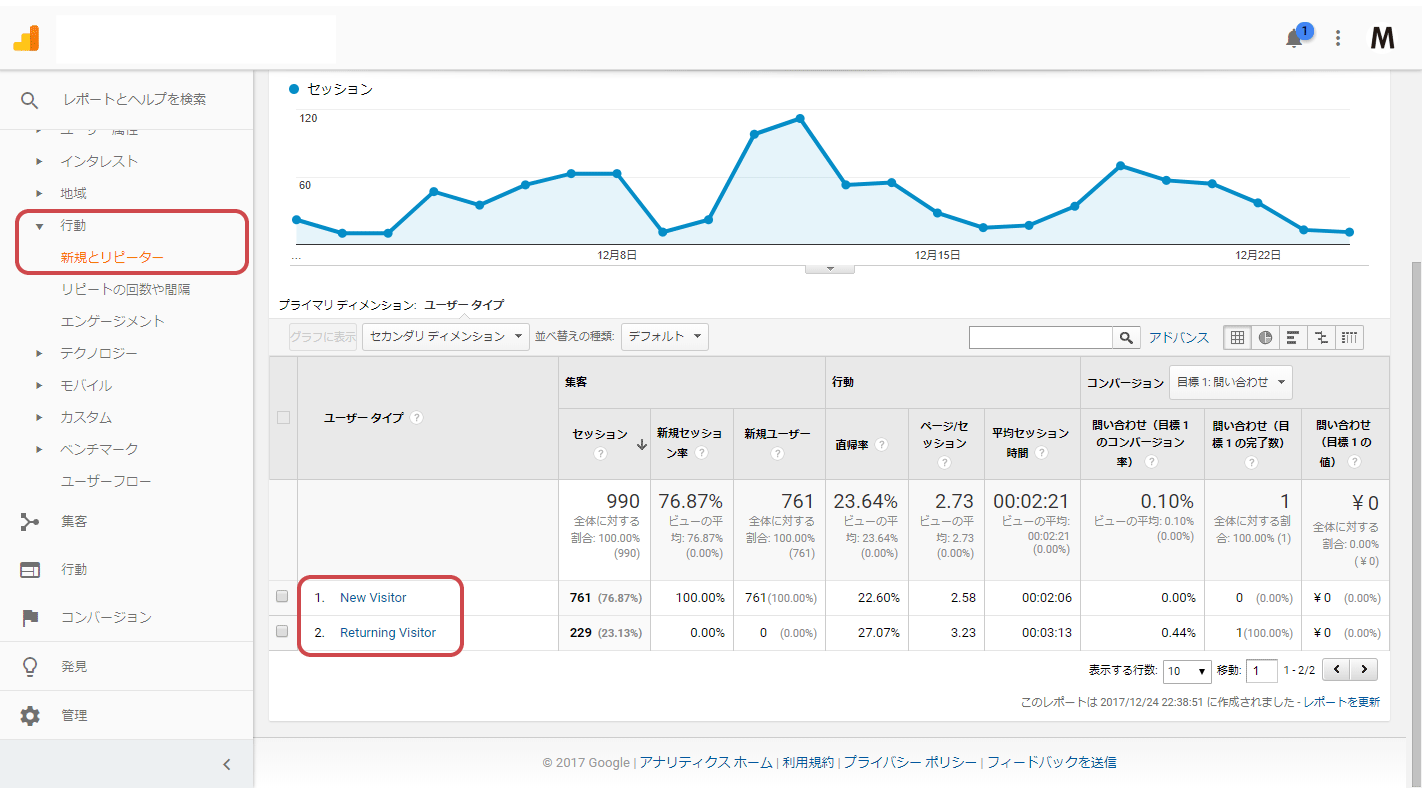Expand the ベンチマーク tree item
Image resolution: width=1422 pixels, height=794 pixels.
tap(40, 449)
